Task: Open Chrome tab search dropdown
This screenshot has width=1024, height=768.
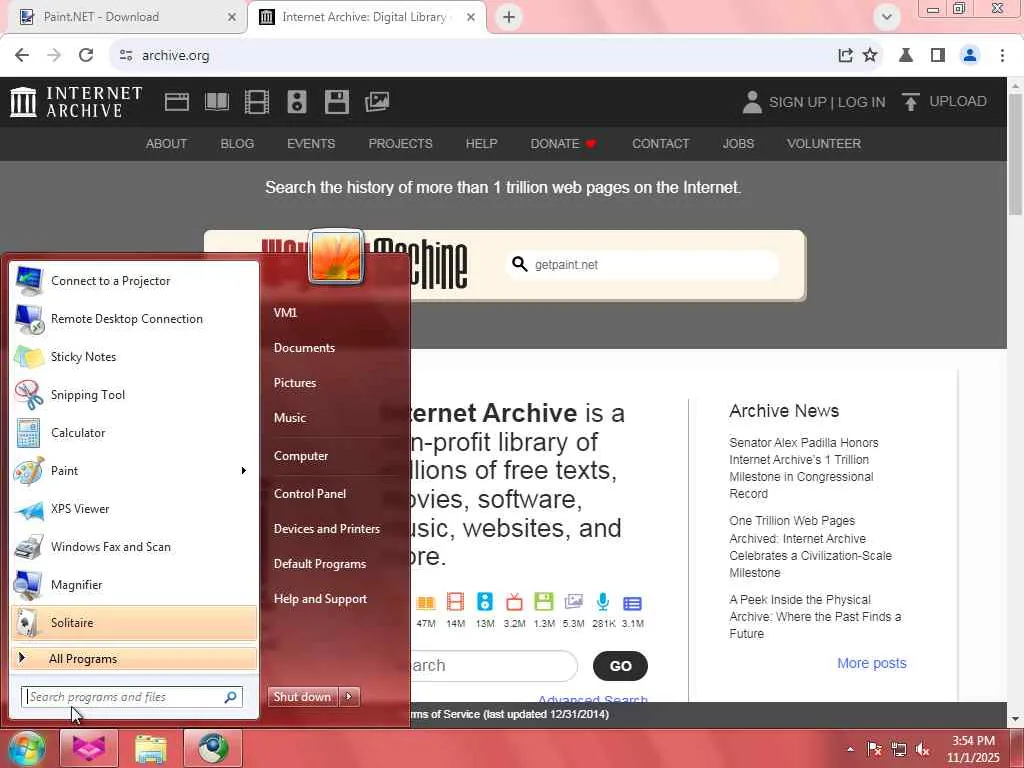Action: pyautogui.click(x=887, y=17)
